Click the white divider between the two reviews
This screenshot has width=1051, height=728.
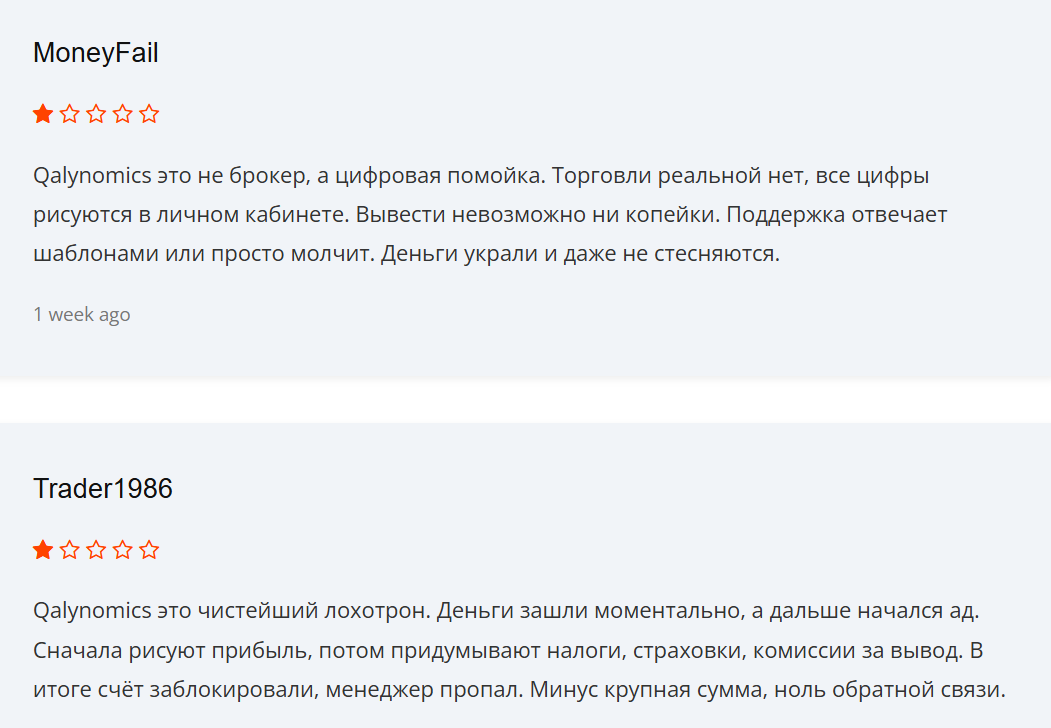(525, 401)
